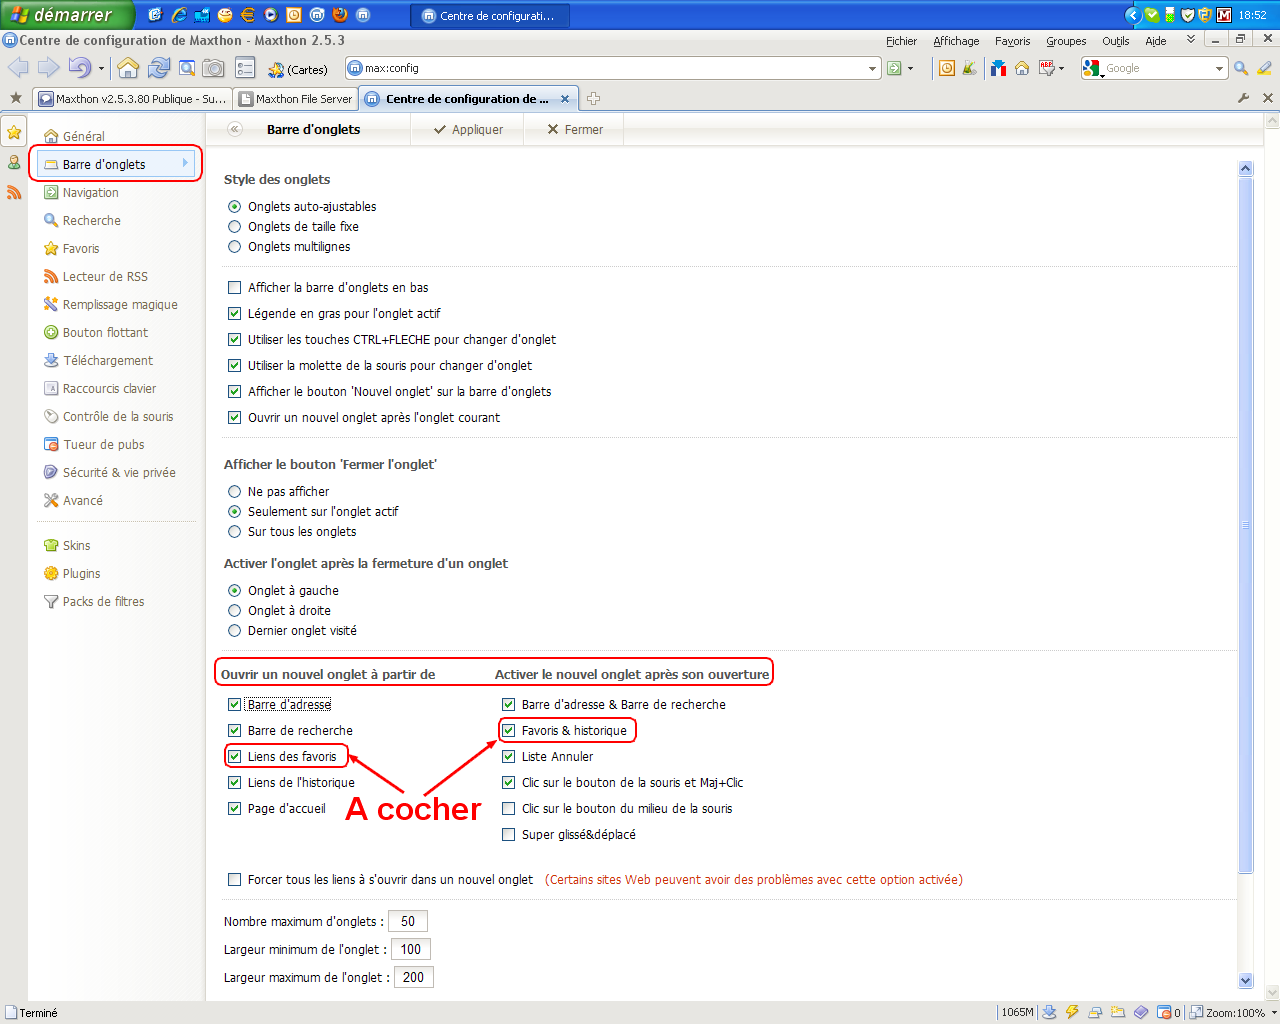
Task: Select Onglets multilignes radio button
Action: [x=235, y=247]
